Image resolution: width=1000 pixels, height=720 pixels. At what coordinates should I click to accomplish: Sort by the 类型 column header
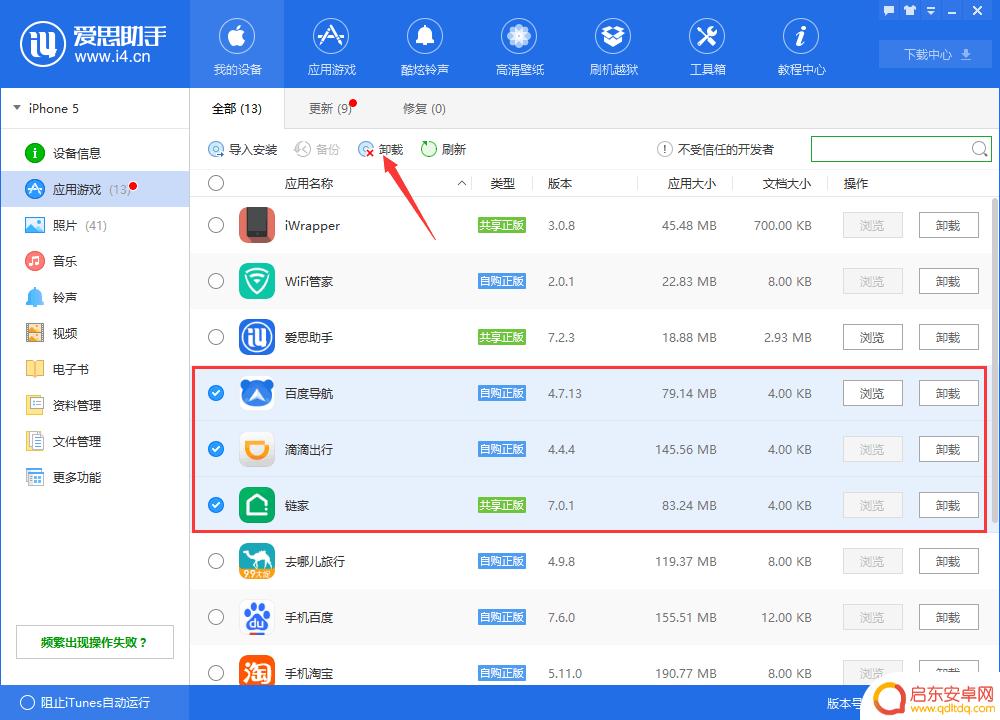point(502,184)
